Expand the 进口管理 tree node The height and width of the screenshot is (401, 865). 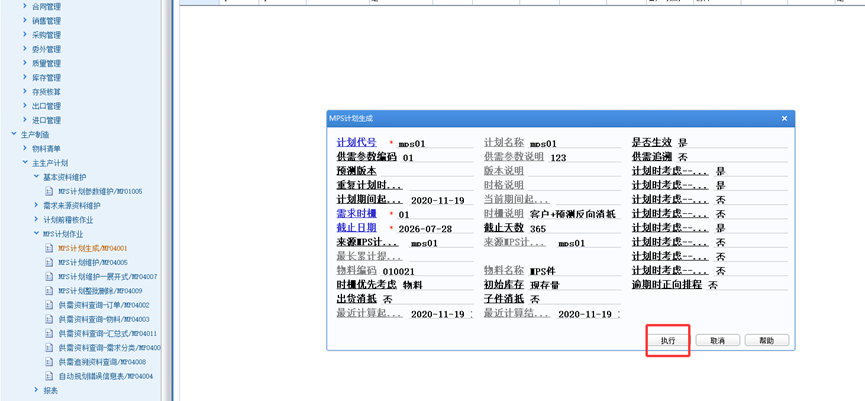[x=25, y=120]
